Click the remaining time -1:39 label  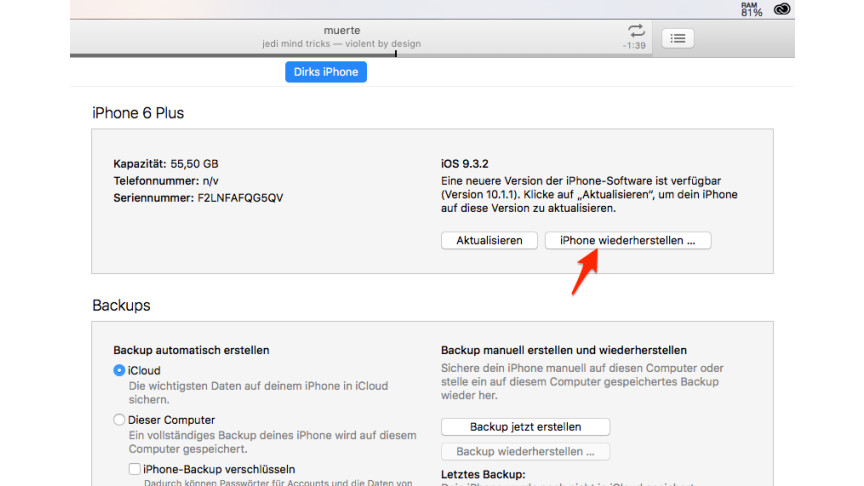coord(634,46)
